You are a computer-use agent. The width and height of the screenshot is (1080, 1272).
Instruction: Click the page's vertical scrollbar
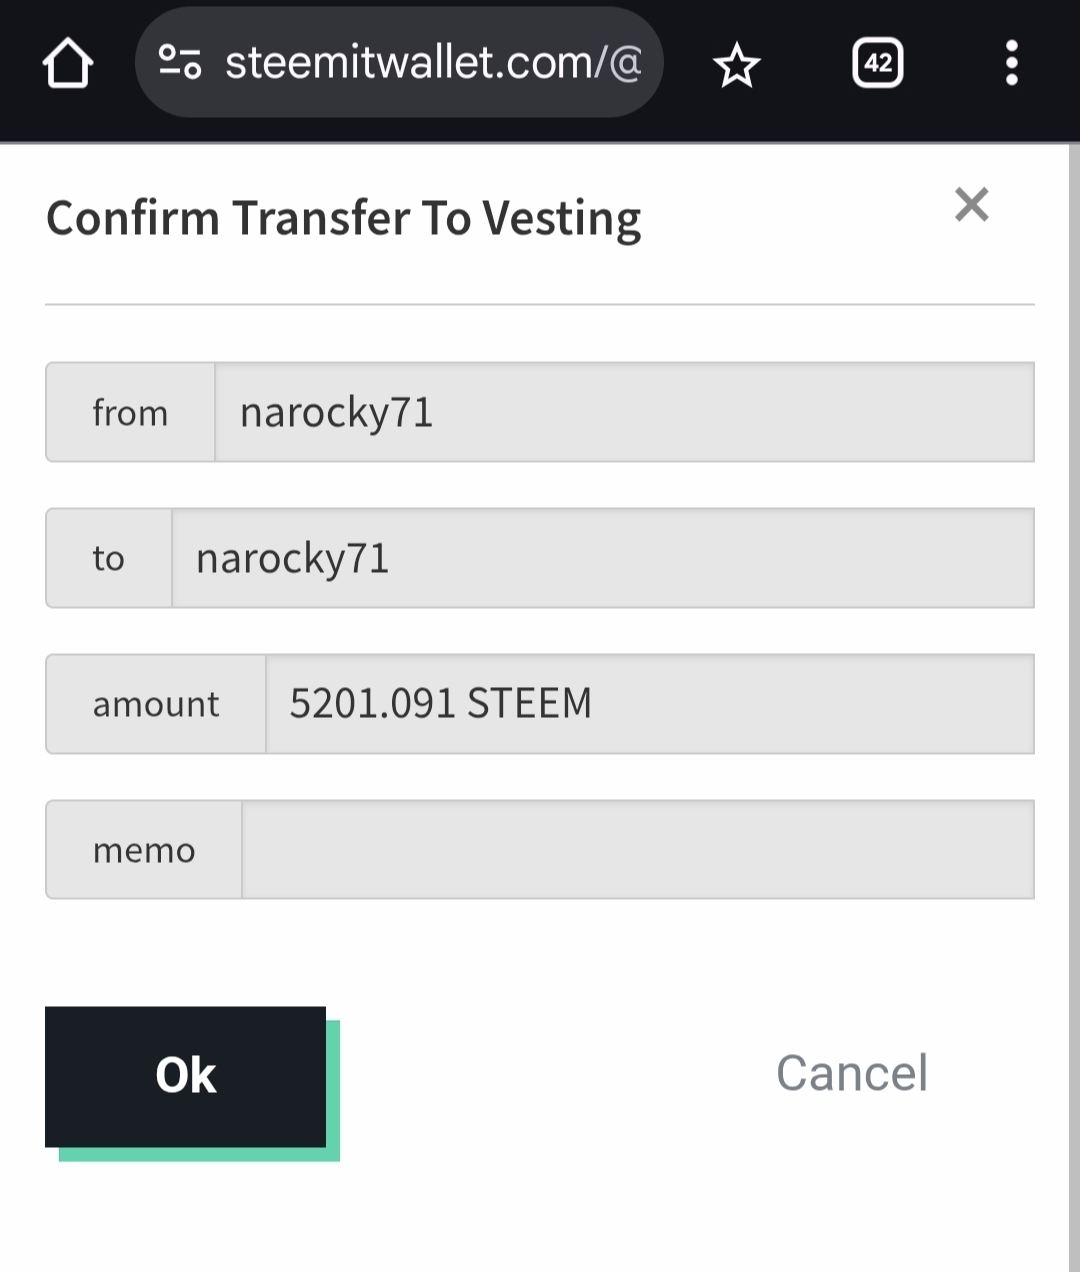[x=1073, y=700]
